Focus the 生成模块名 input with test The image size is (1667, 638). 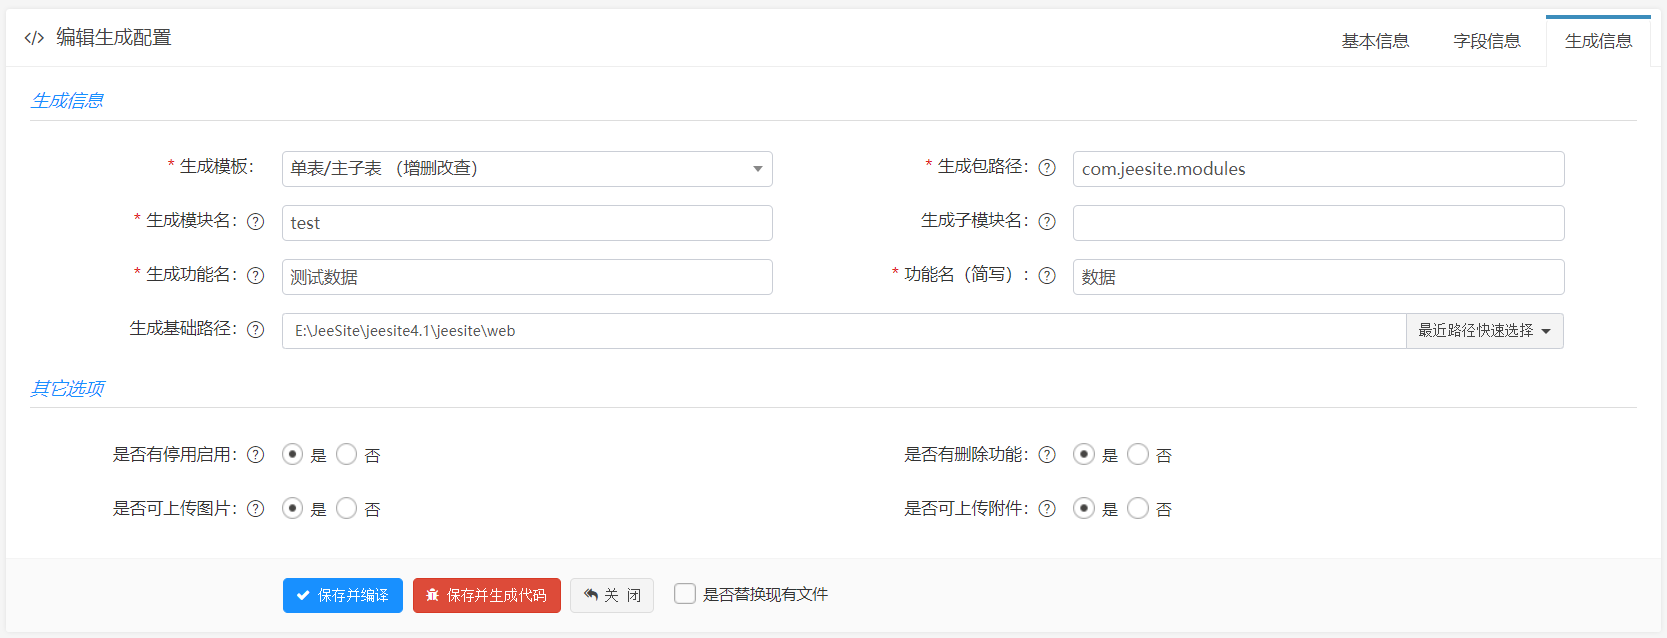pos(527,223)
